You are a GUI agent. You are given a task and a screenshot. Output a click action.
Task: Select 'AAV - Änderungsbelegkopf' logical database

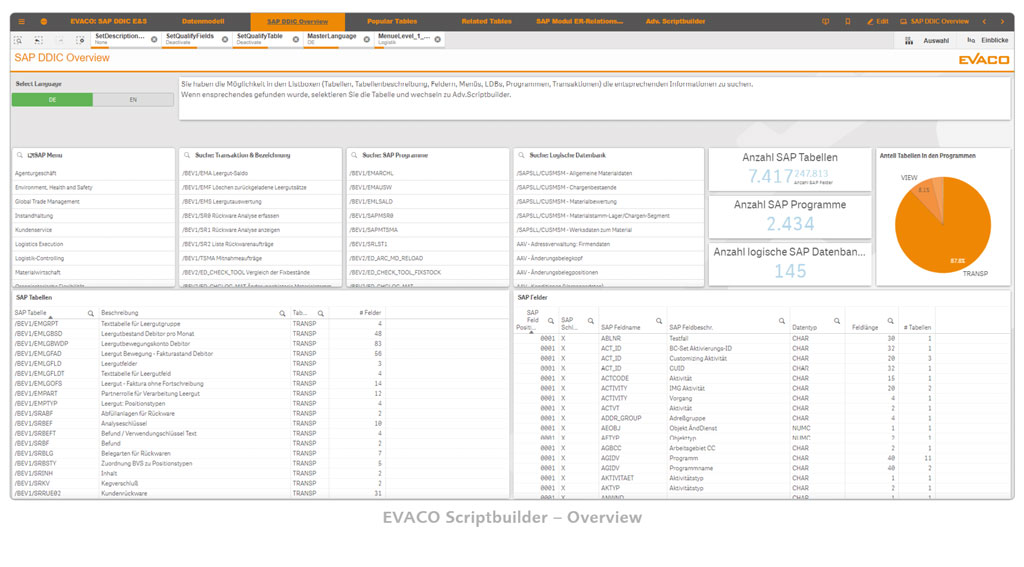[x=609, y=259]
